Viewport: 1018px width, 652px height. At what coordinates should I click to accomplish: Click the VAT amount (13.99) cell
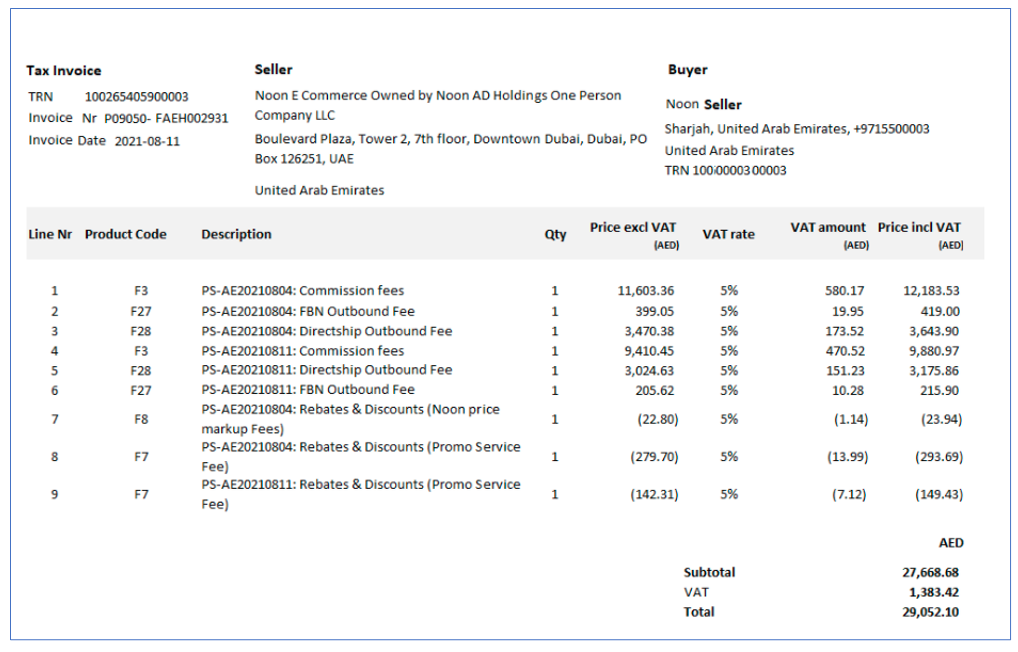pyautogui.click(x=846, y=457)
